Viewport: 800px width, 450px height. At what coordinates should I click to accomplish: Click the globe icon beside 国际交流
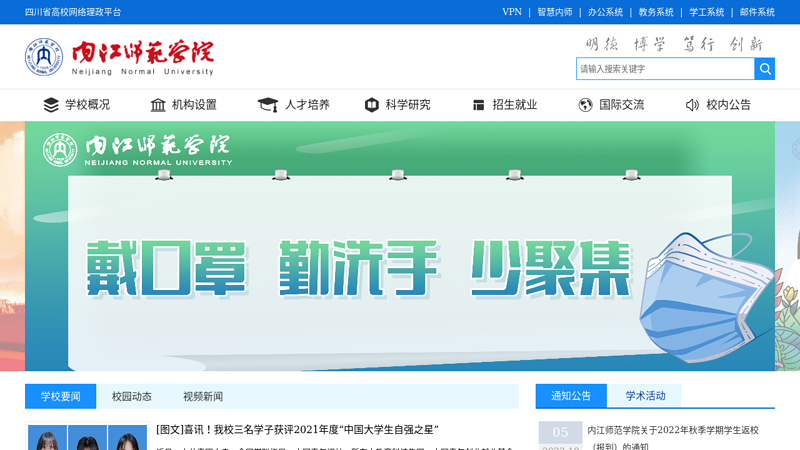(x=585, y=105)
